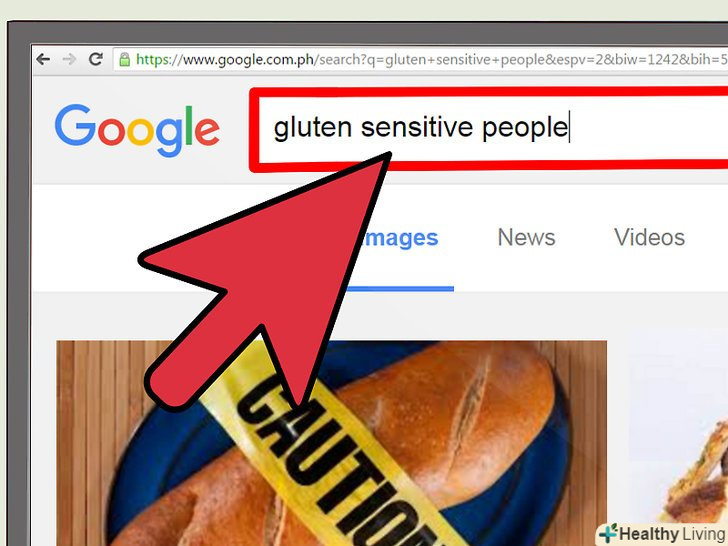Click the word 'people' in search field
This screenshot has width=728, height=546.
525,128
